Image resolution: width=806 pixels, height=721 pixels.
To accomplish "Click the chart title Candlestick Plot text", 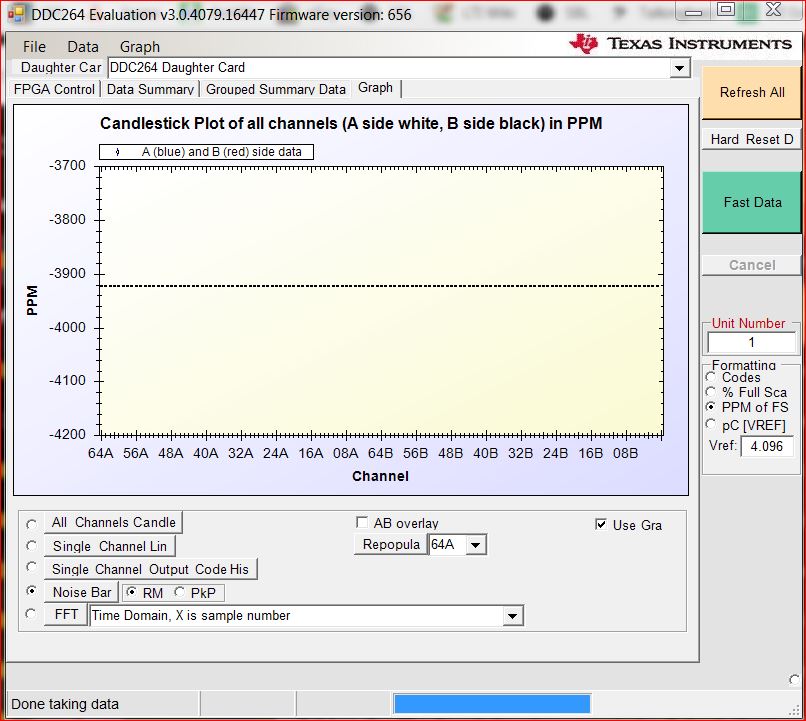I will pos(351,123).
